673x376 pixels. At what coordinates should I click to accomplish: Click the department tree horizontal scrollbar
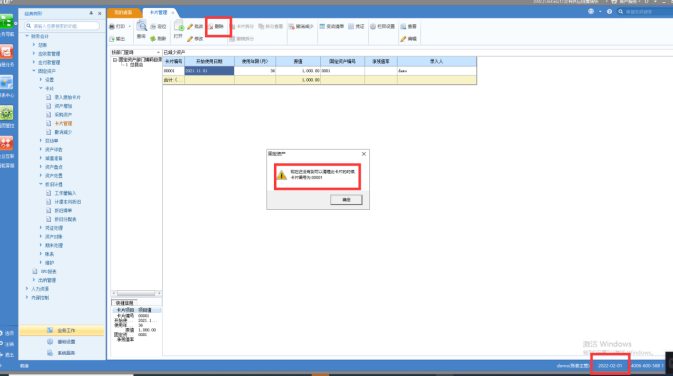pos(136,293)
